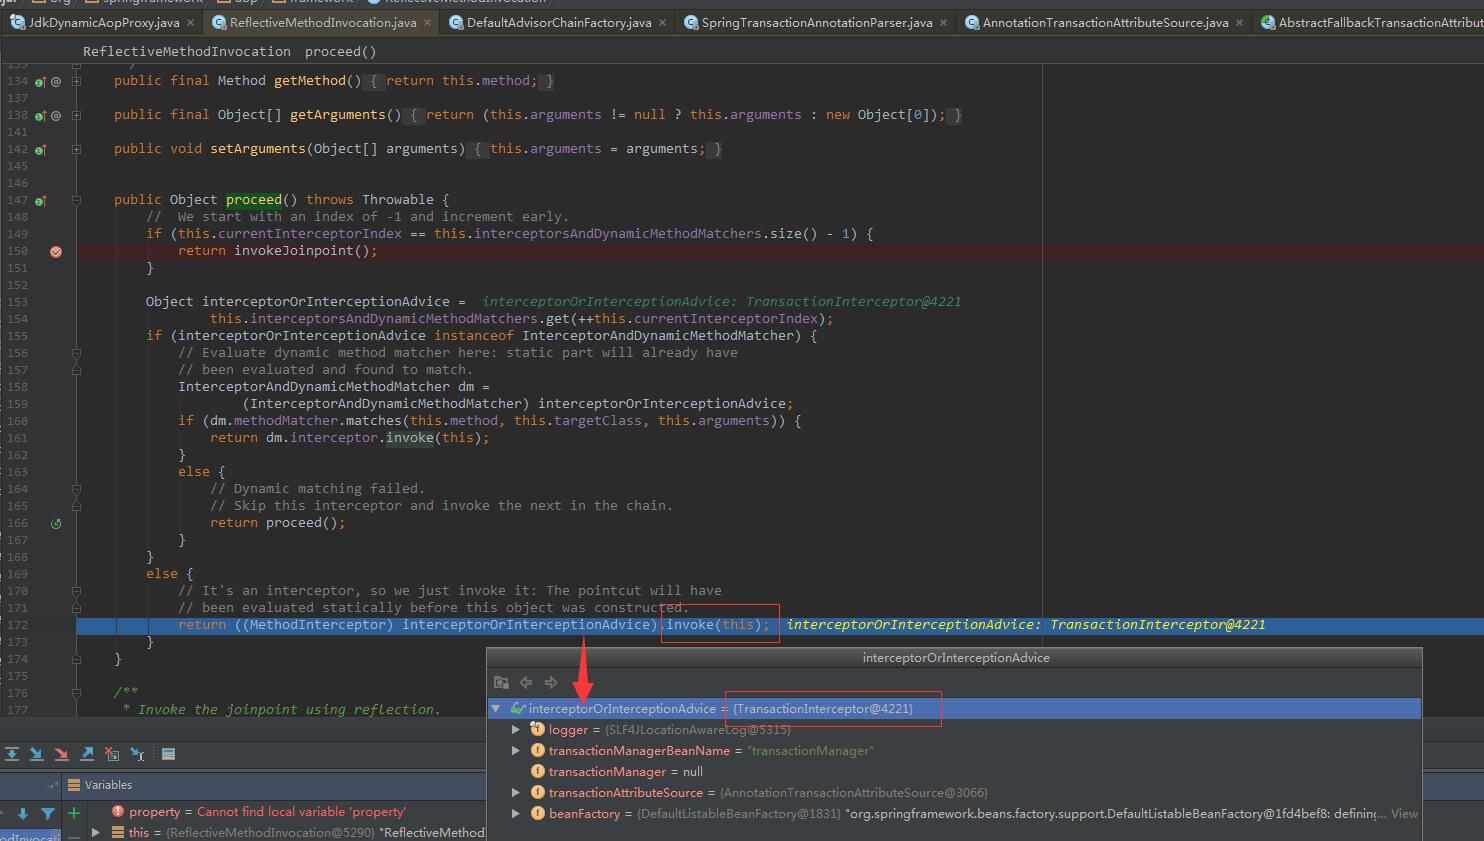Expand folded getMethod body on line 134
1484x841 pixels.
click(x=76, y=81)
